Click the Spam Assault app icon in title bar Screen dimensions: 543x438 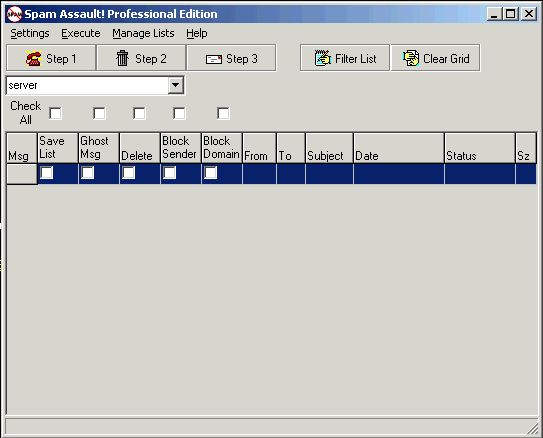(x=15, y=14)
